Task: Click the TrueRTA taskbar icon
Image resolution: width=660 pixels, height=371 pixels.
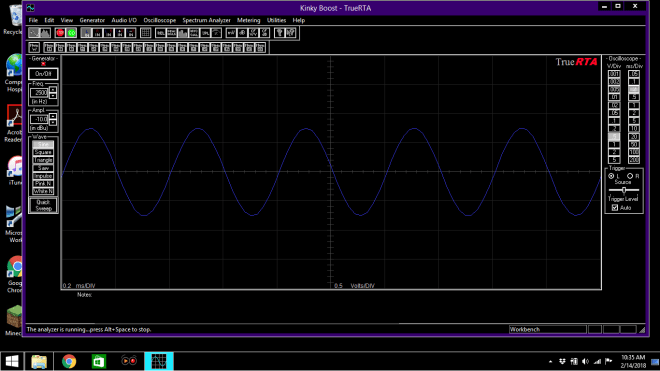Action: pos(159,361)
